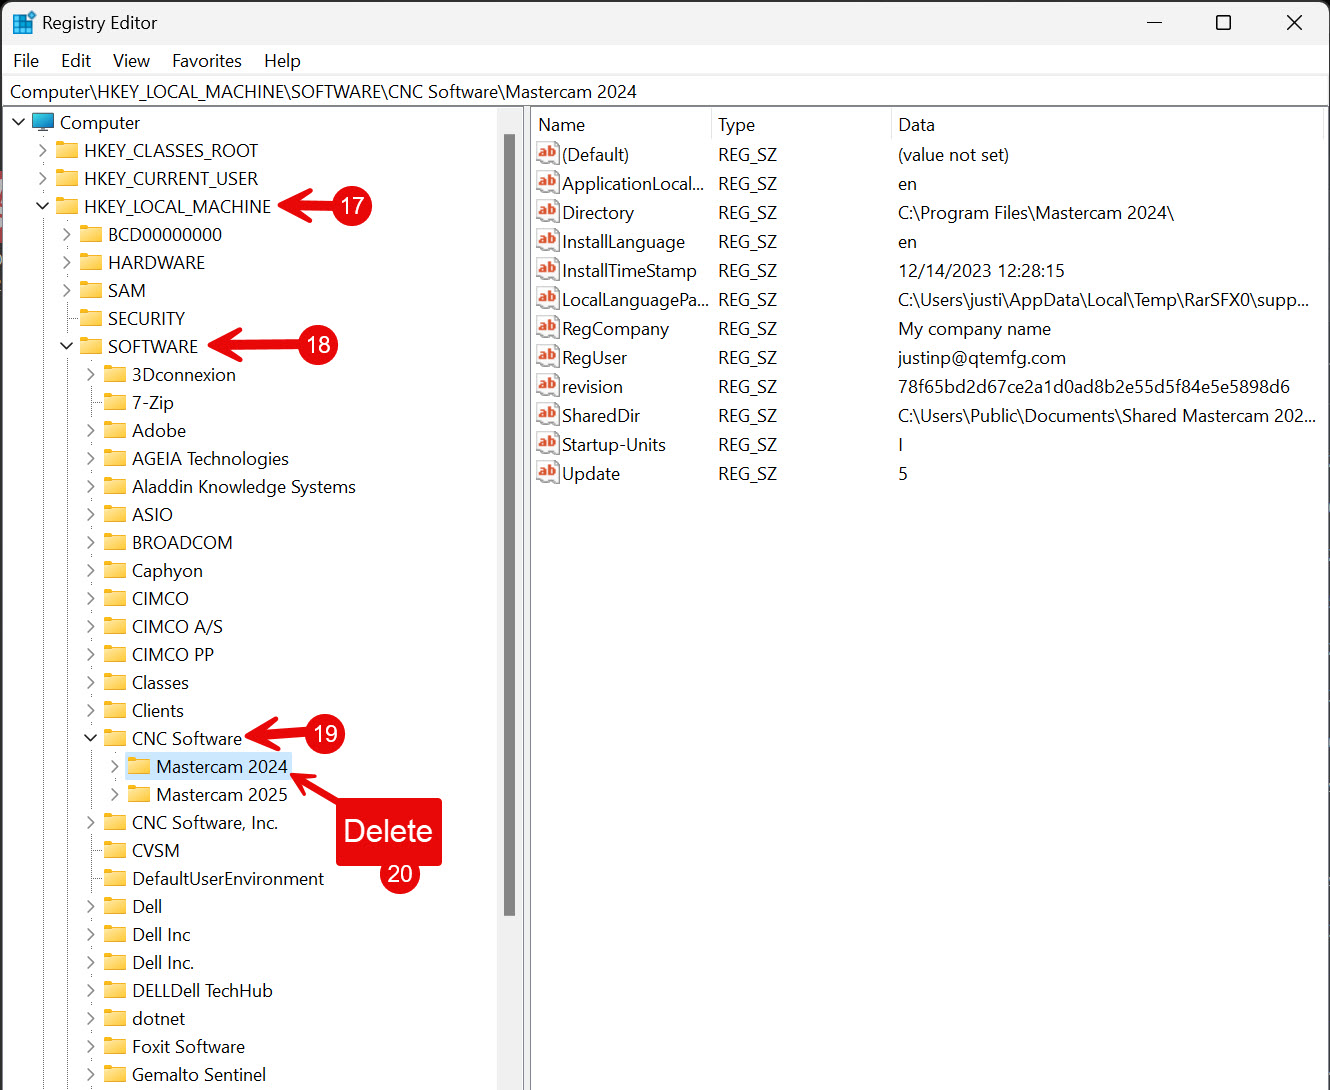Viewport: 1330px width, 1090px height.
Task: Click the Name column header
Action: click(x=621, y=125)
